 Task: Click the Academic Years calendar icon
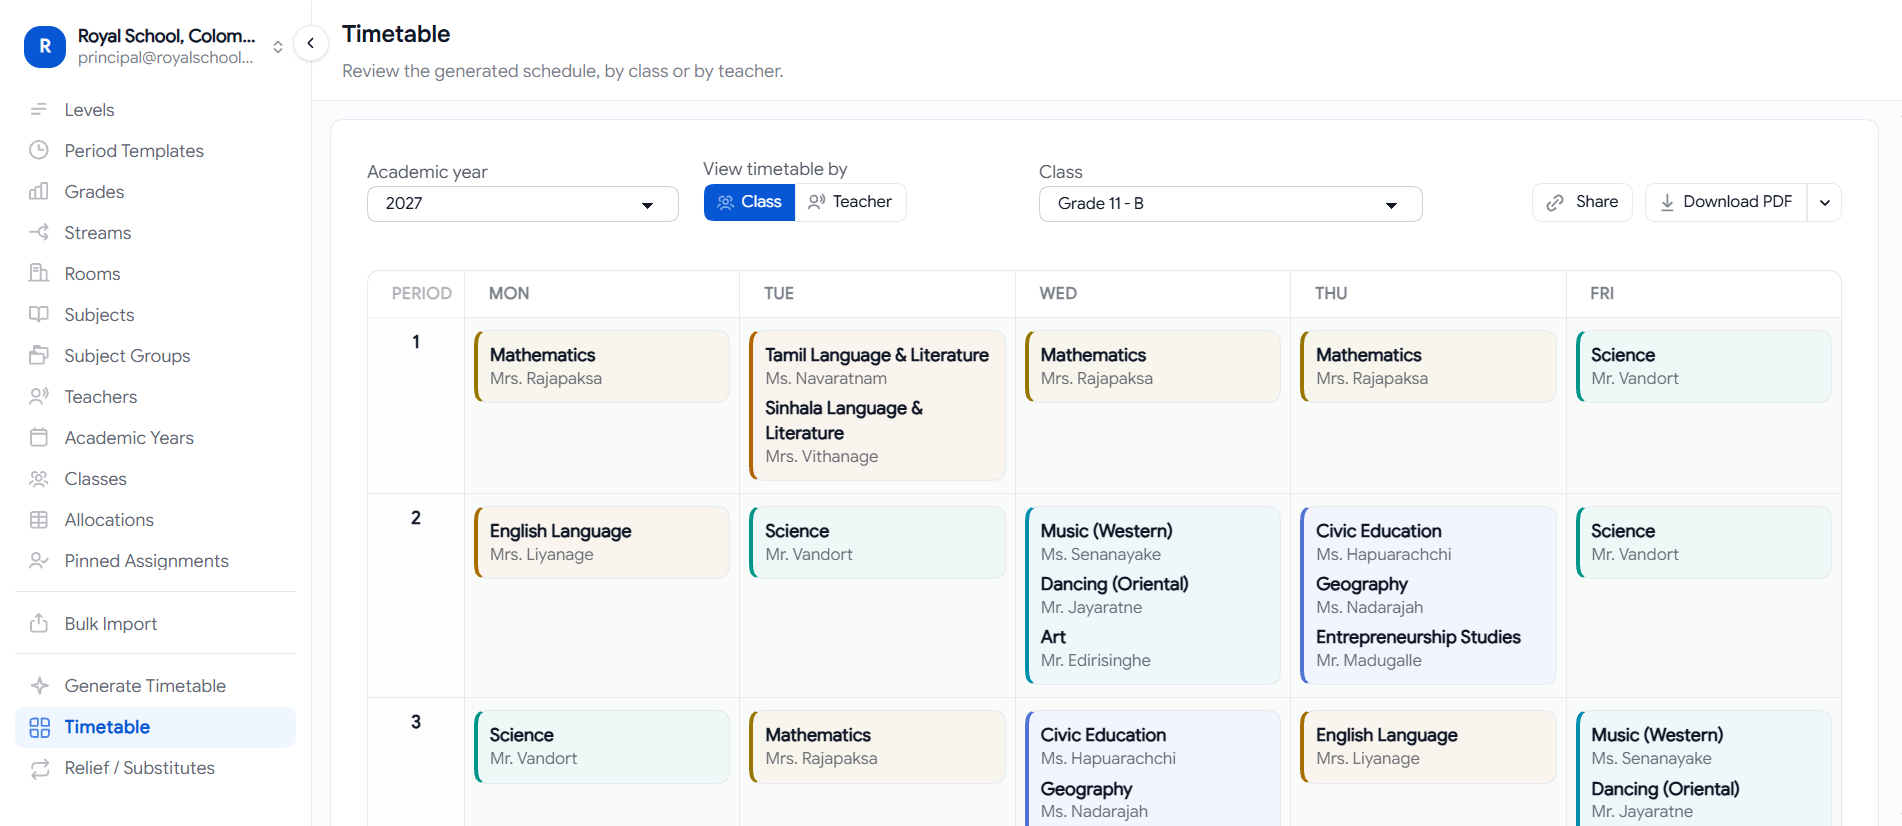[39, 437]
